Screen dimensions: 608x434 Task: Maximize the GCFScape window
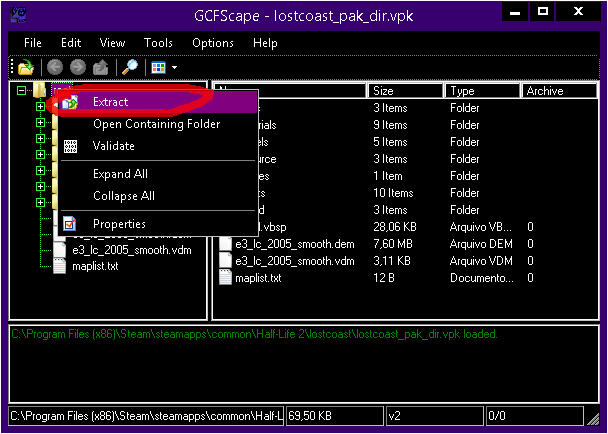pos(543,12)
